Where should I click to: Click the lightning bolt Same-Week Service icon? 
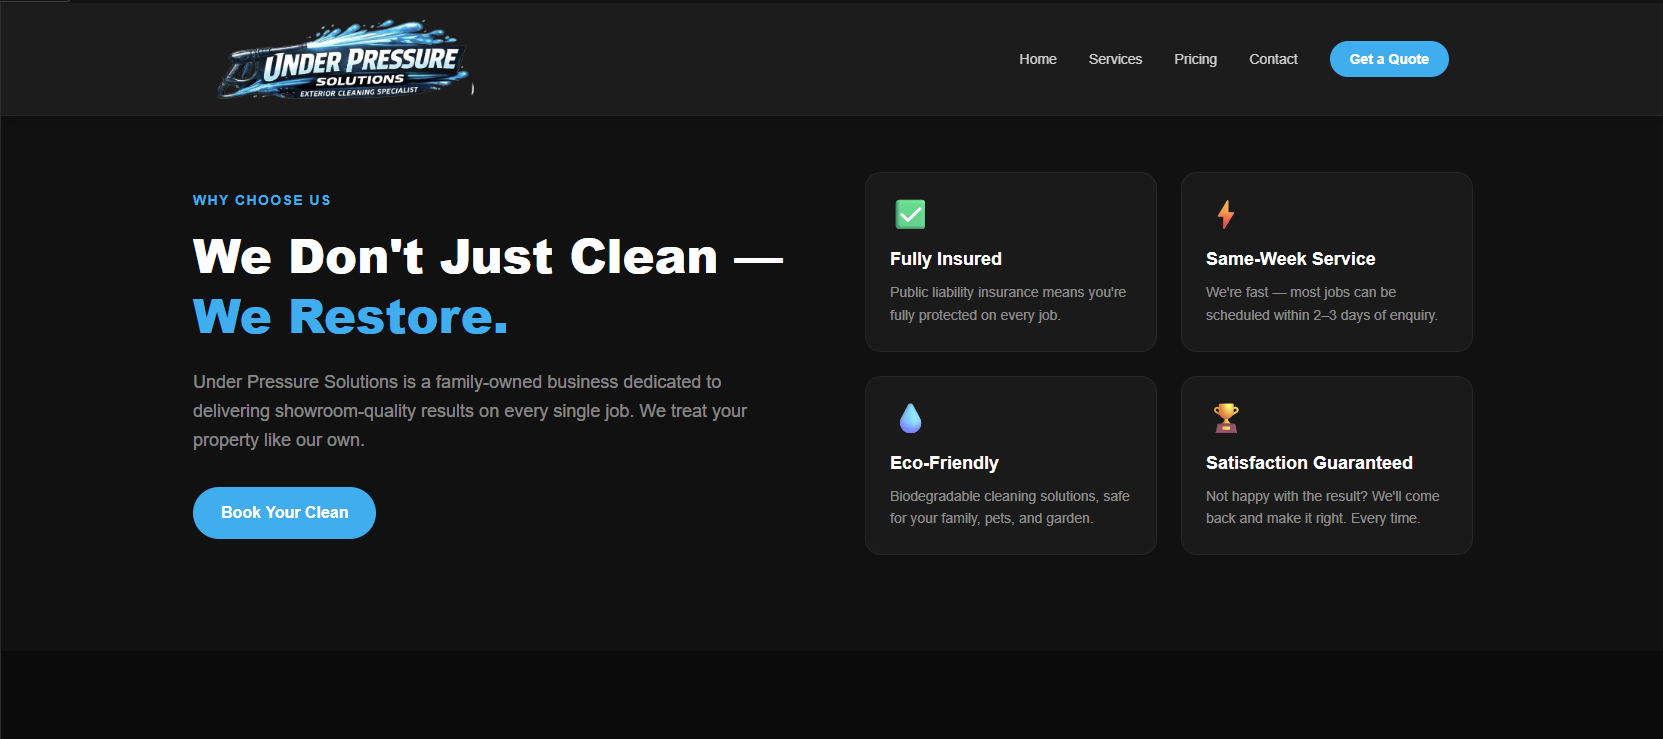click(x=1226, y=214)
